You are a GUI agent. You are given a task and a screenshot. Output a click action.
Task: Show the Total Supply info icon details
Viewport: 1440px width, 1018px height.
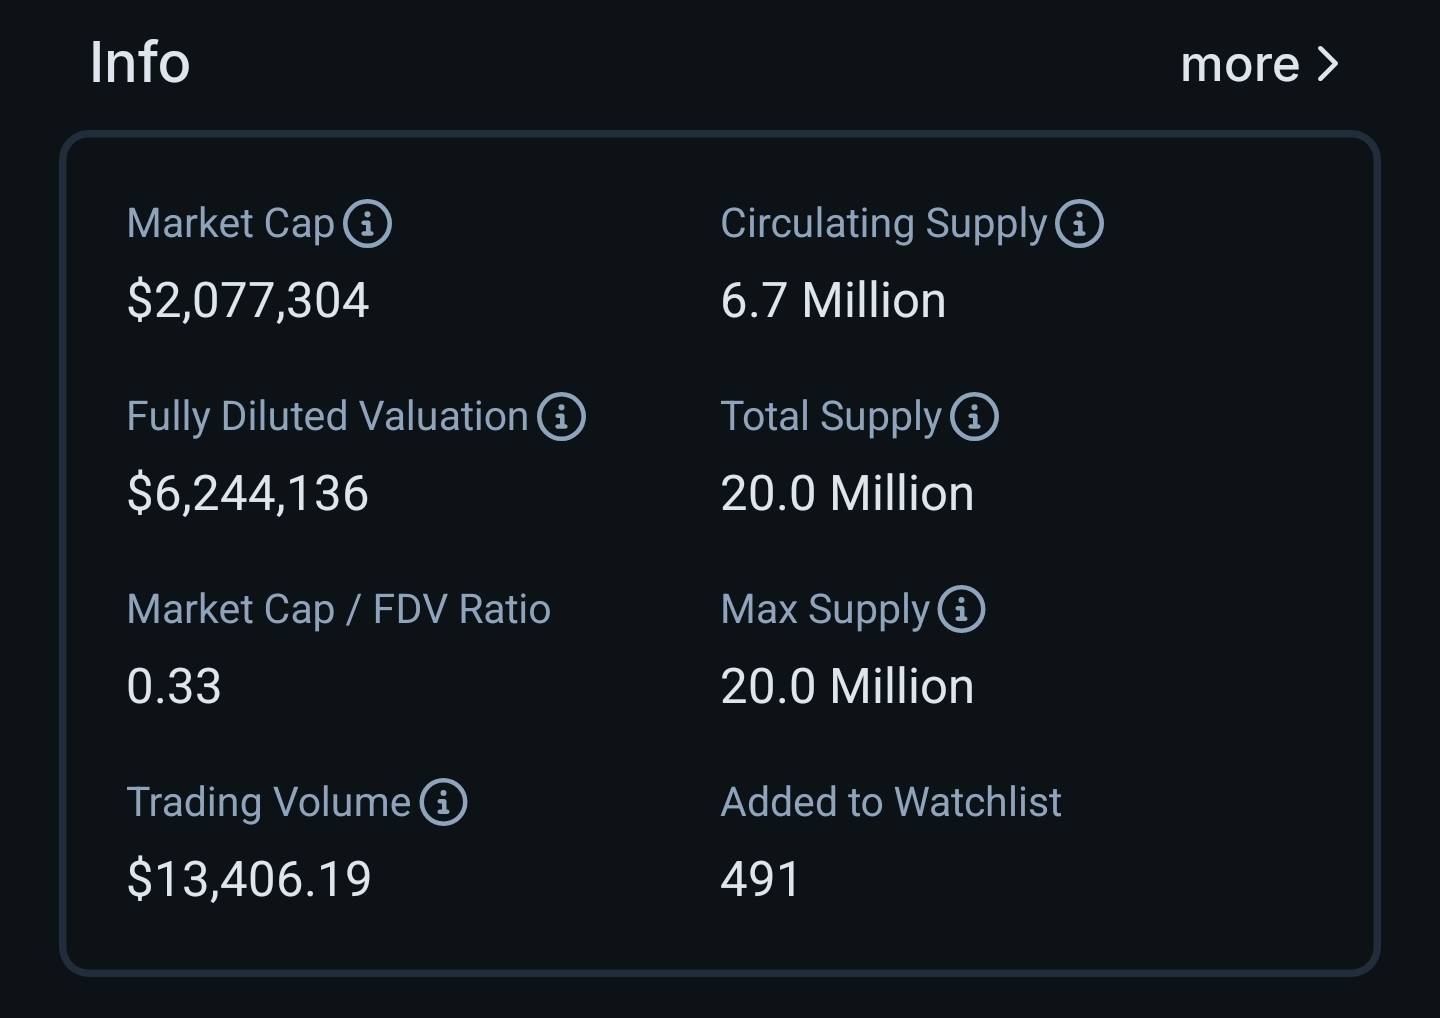(974, 417)
